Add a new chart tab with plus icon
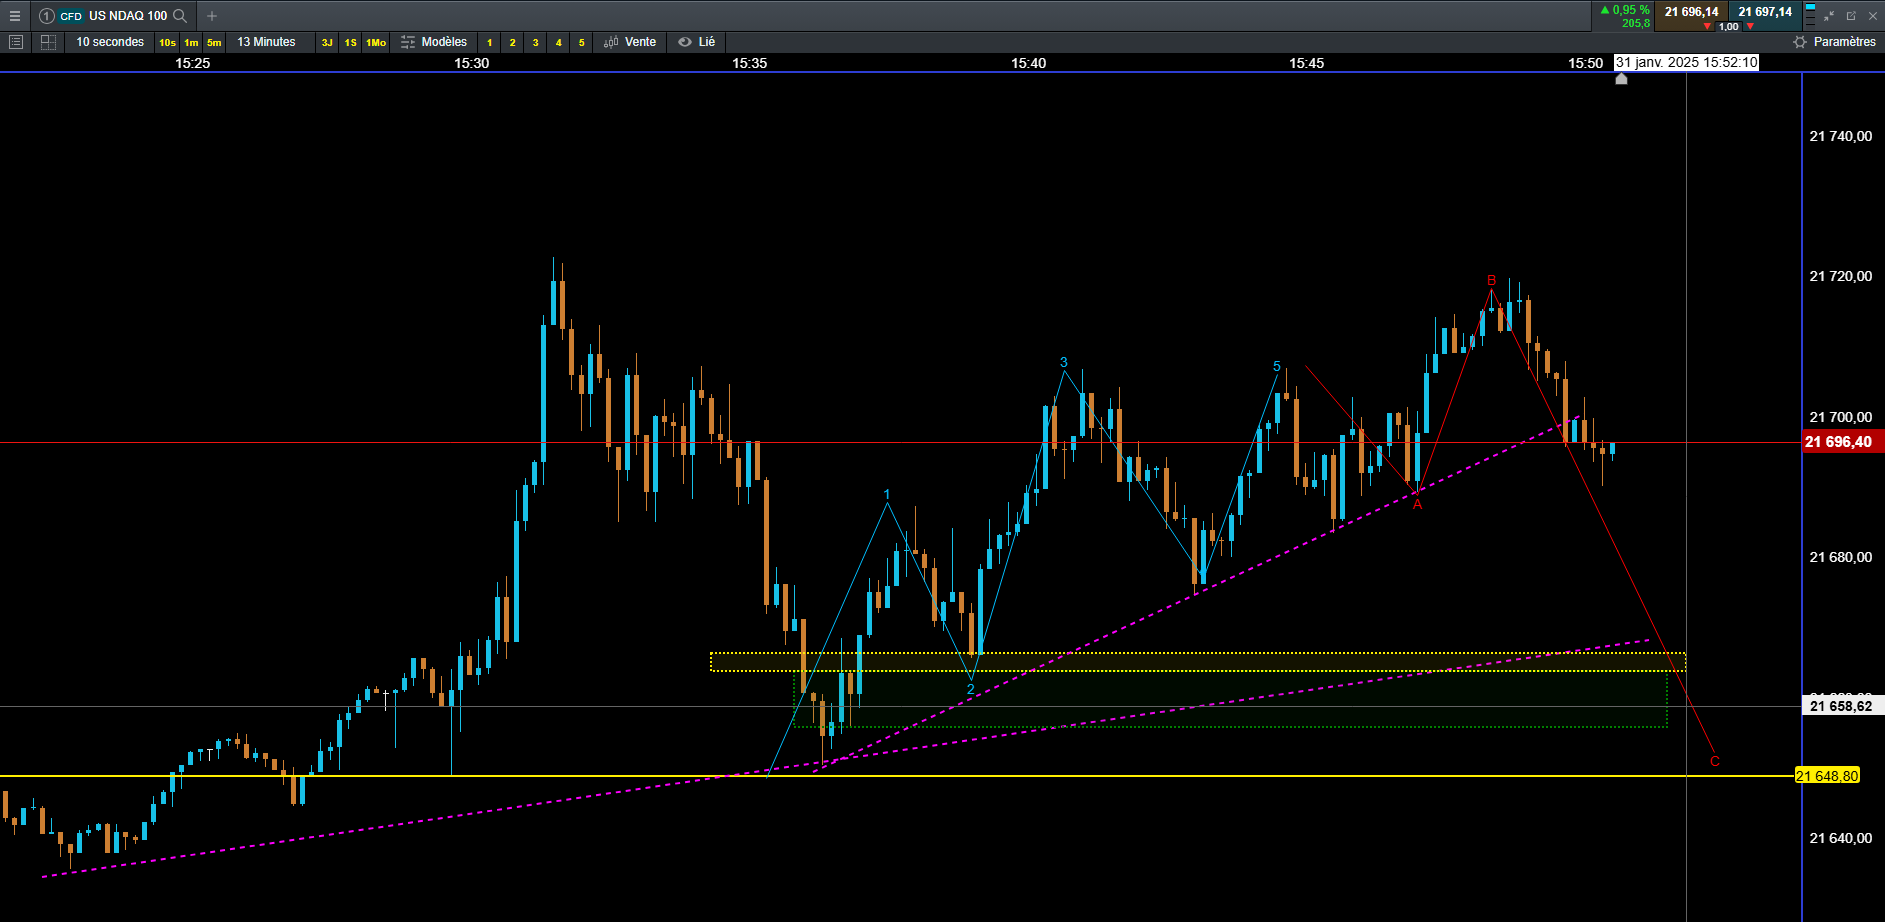Image resolution: width=1885 pixels, height=922 pixels. 212,16
